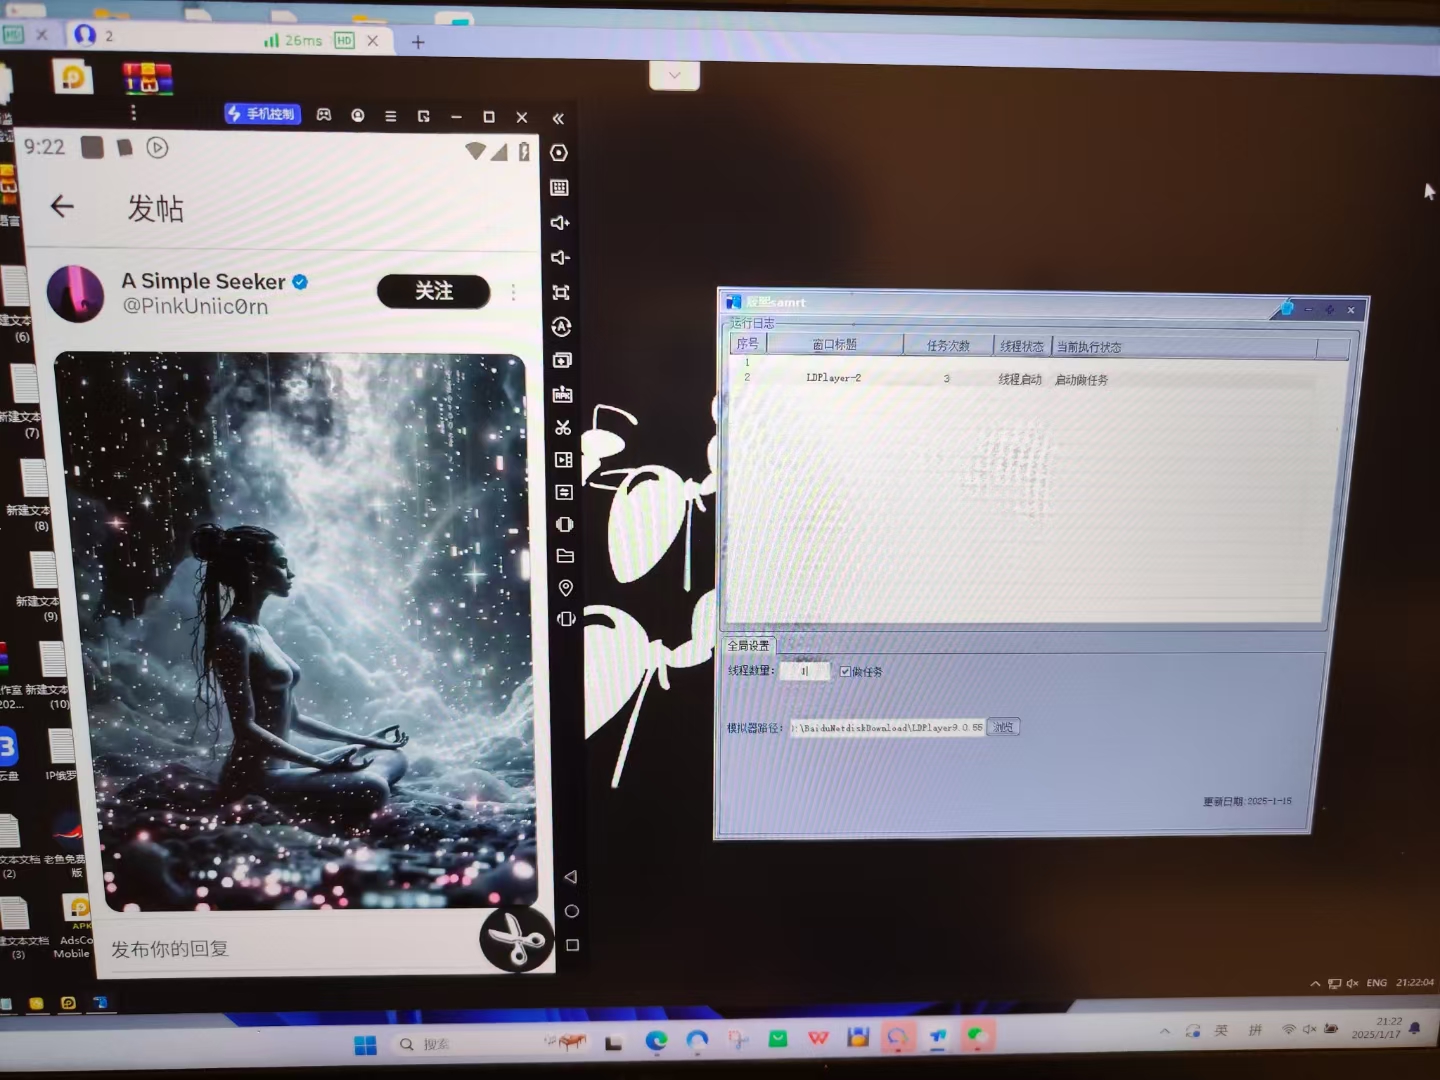Click the 线程数量 thread count field
Image resolution: width=1440 pixels, height=1080 pixels.
point(804,671)
